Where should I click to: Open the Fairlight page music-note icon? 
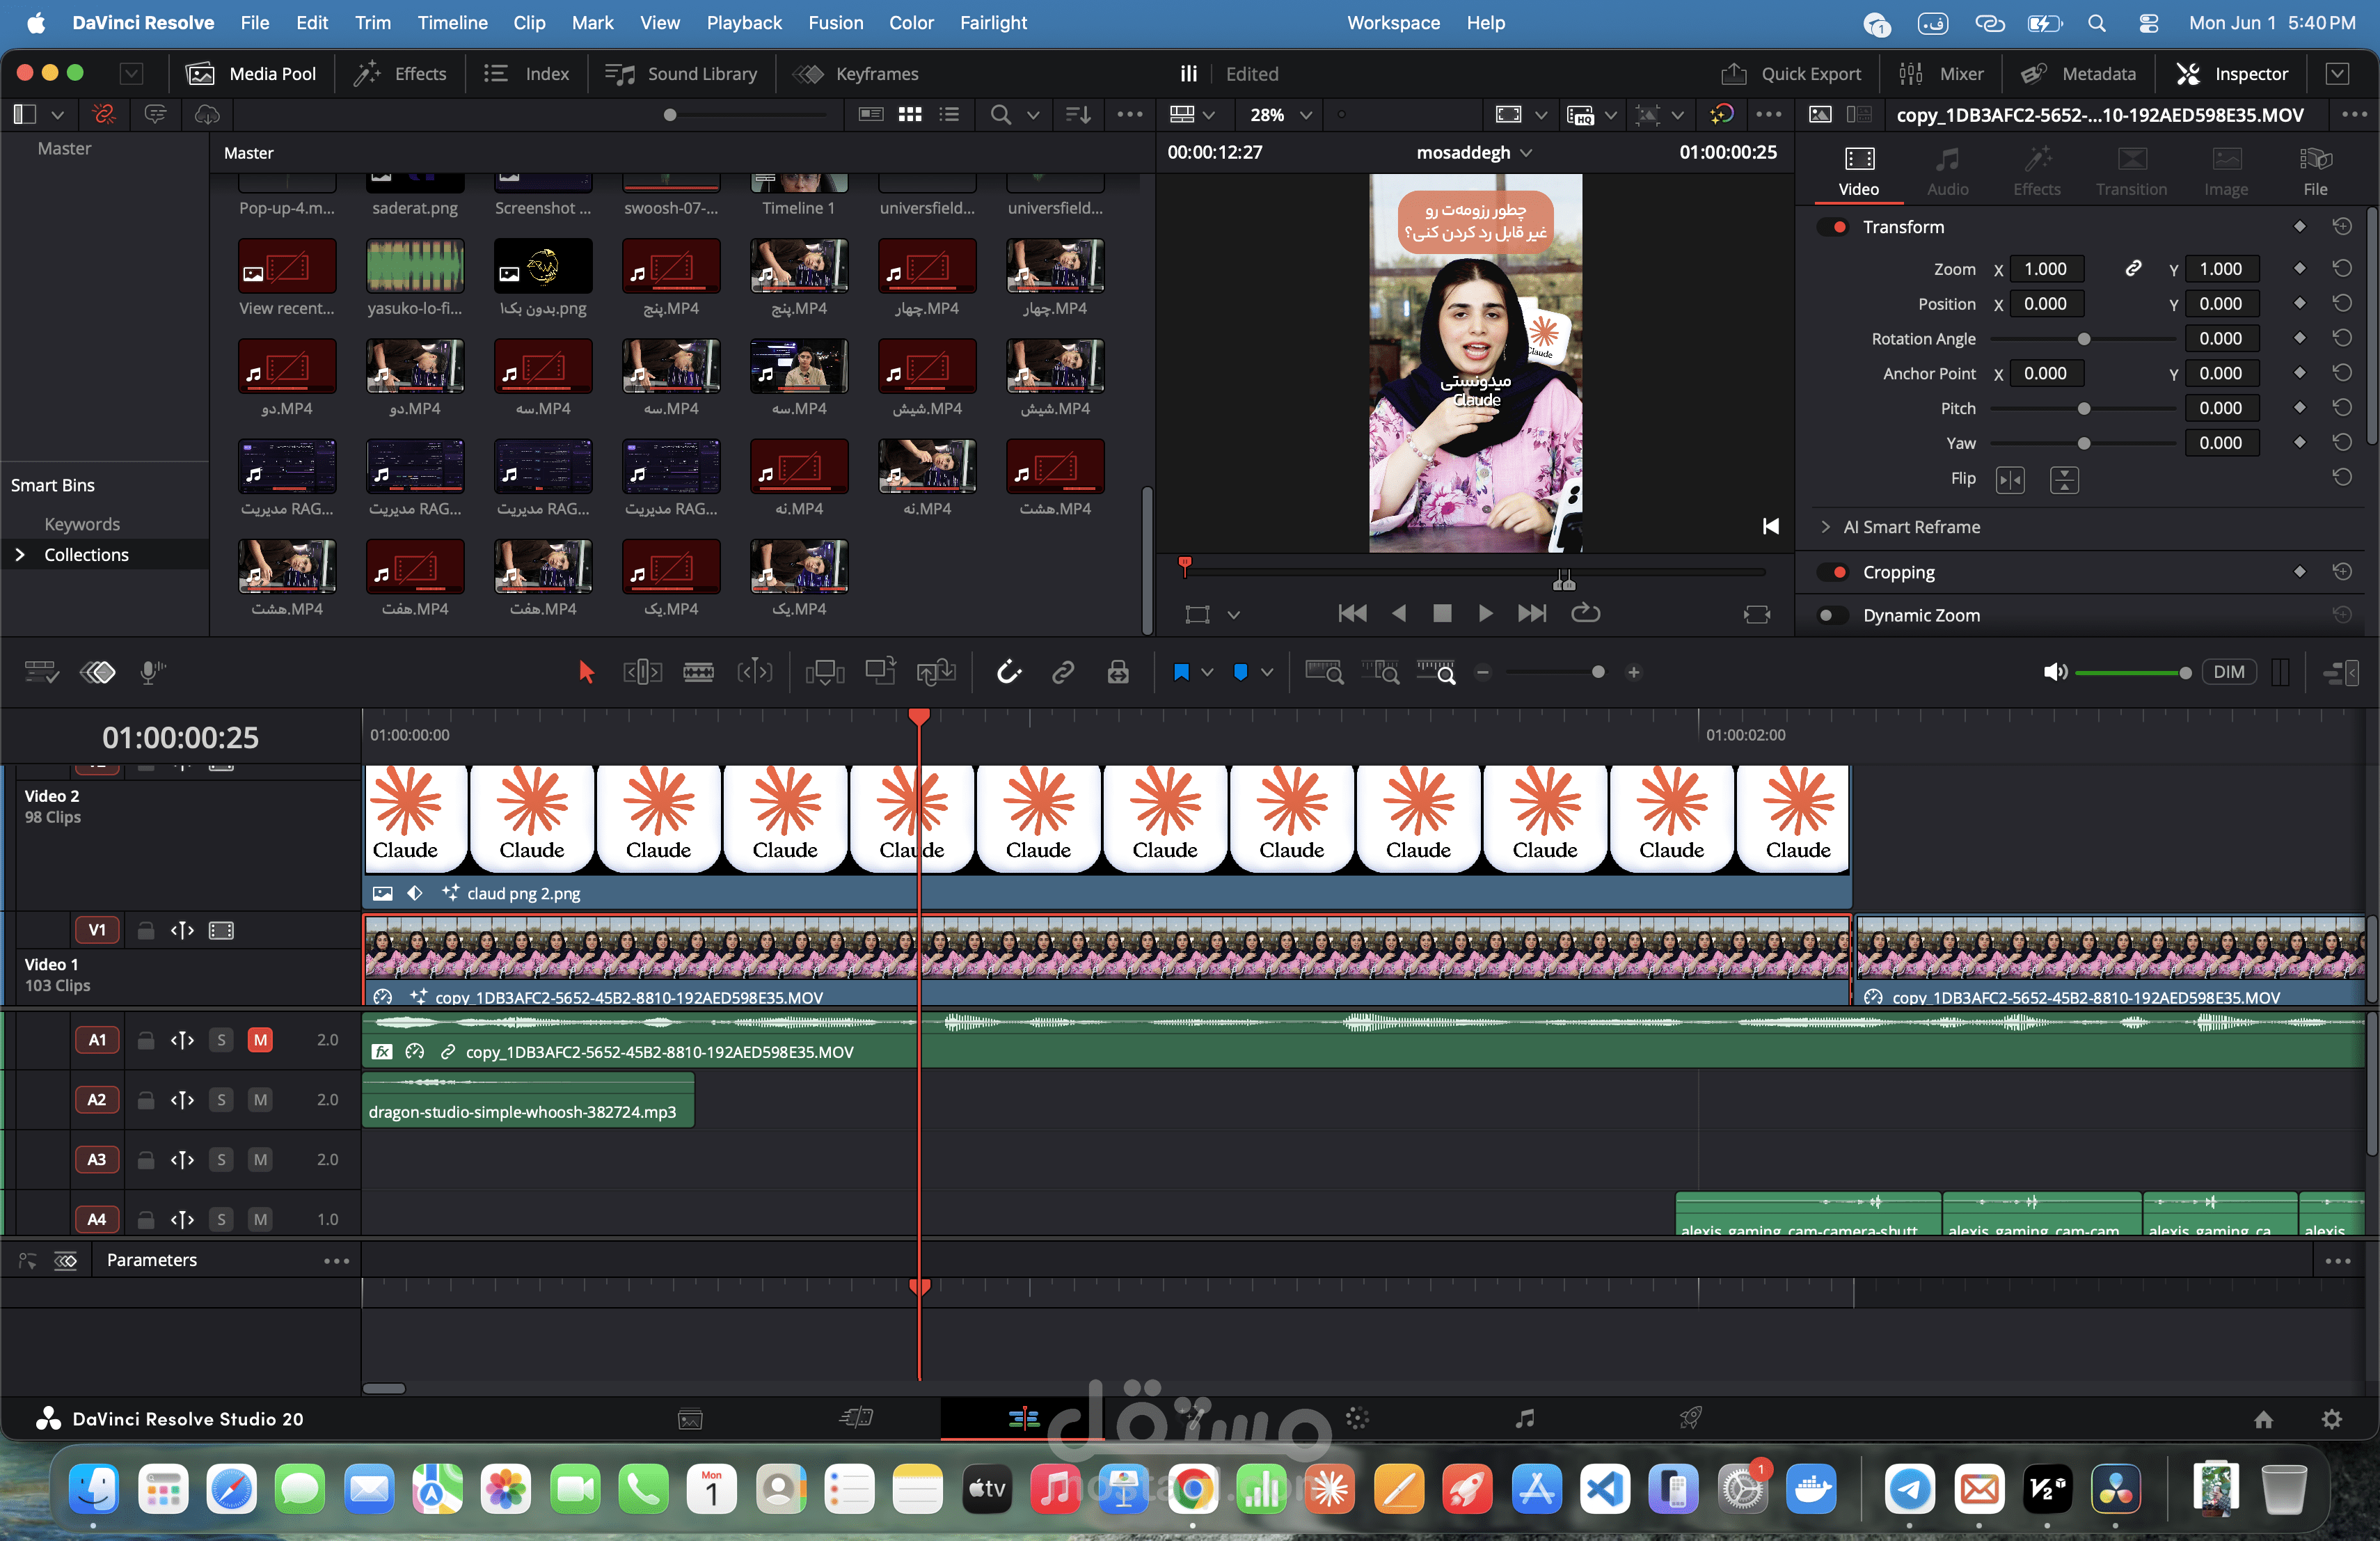pyautogui.click(x=1524, y=1418)
